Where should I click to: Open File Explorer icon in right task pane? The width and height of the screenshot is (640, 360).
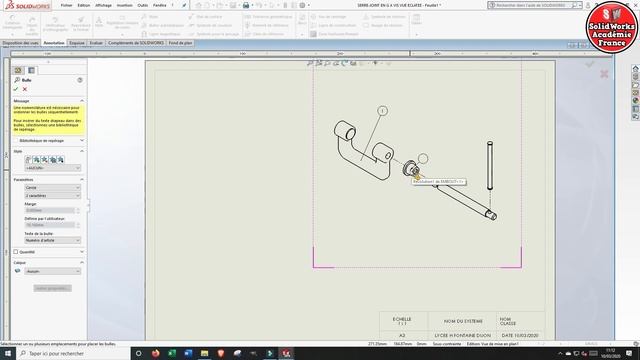coord(636,85)
